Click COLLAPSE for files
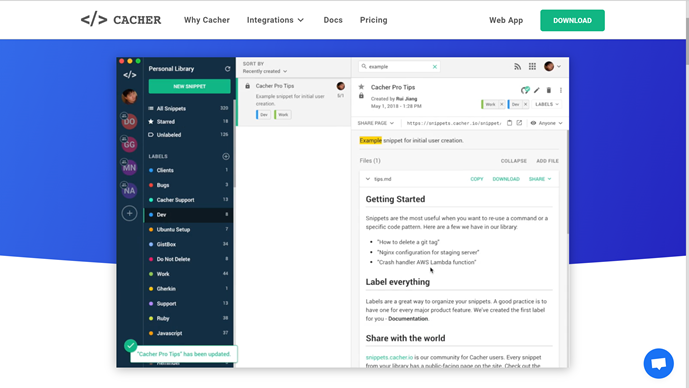The width and height of the screenshot is (689, 388). coord(513,161)
